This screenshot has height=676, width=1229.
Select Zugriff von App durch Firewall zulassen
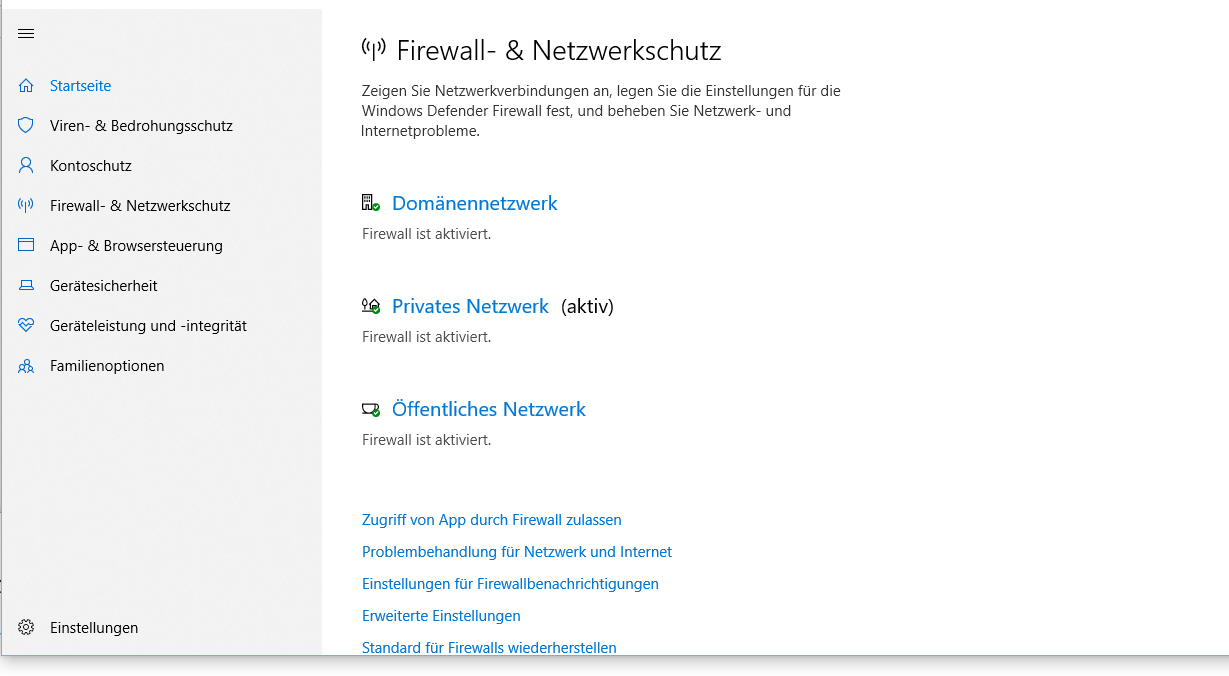491,520
